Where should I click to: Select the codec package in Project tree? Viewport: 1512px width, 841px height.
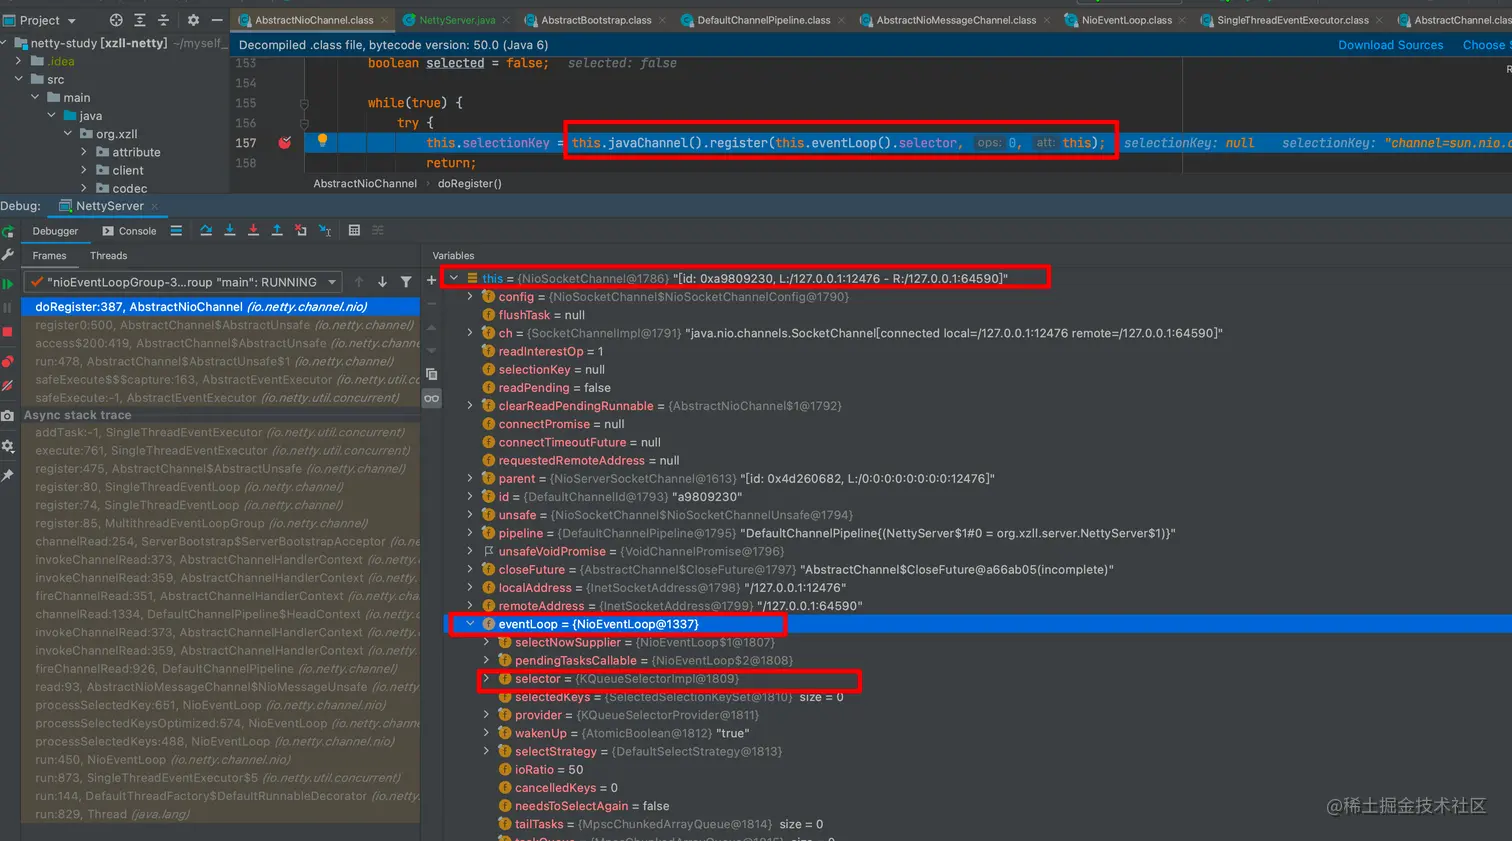pyautogui.click(x=130, y=188)
